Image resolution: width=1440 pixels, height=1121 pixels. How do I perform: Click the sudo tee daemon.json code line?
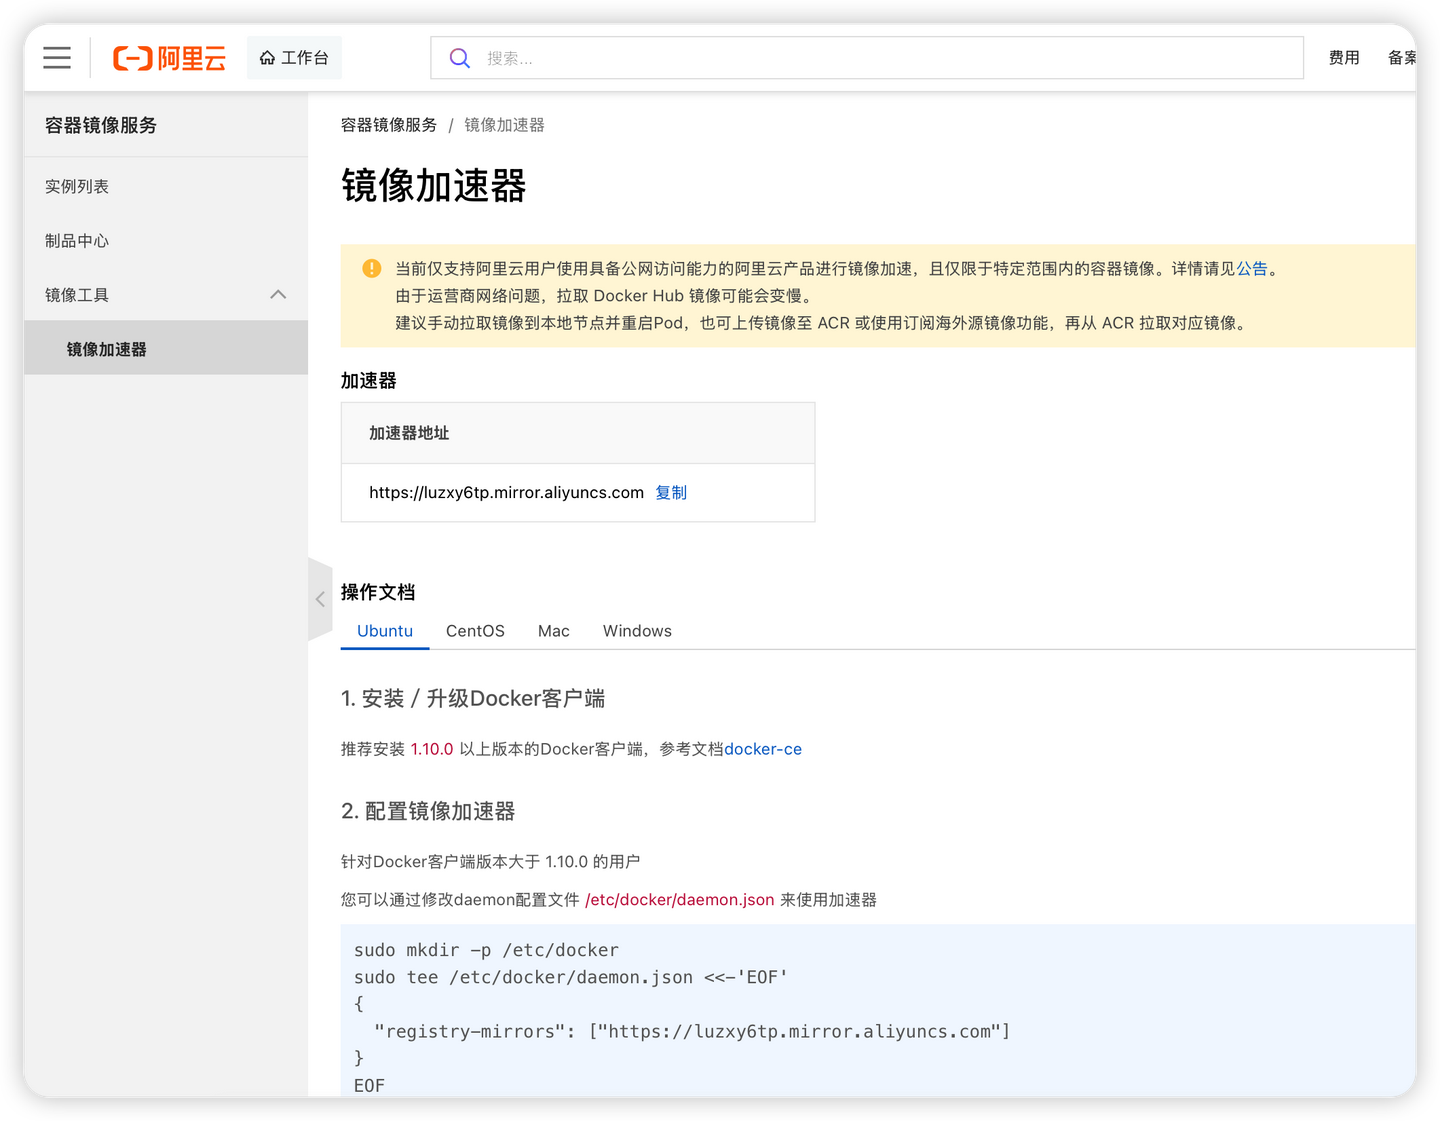click(x=571, y=977)
